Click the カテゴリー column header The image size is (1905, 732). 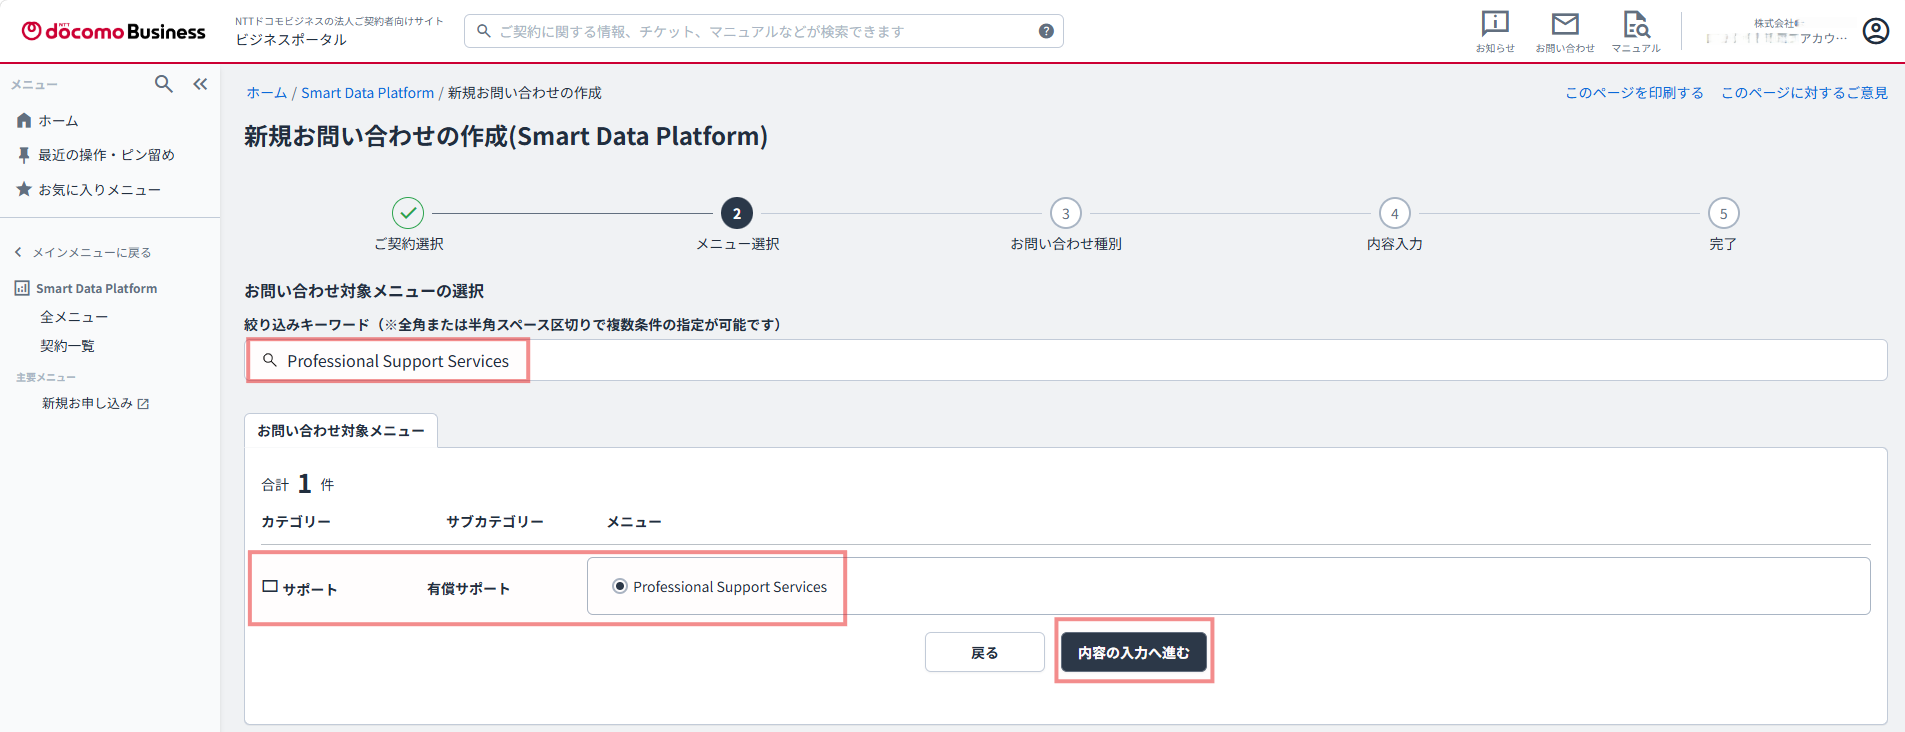pos(296,522)
